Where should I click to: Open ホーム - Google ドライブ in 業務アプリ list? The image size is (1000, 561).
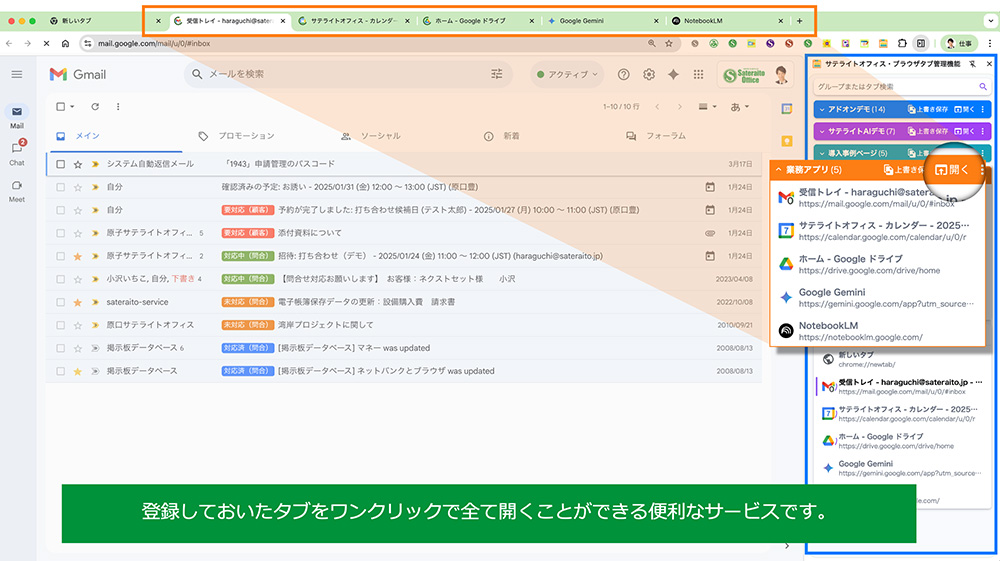click(x=879, y=264)
